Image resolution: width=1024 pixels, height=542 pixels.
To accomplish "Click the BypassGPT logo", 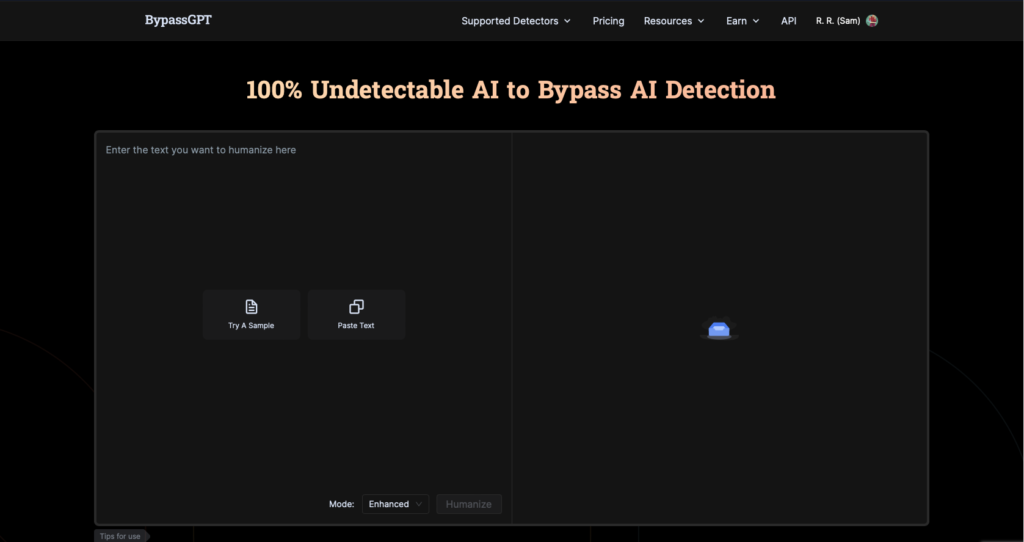I will 178,20.
